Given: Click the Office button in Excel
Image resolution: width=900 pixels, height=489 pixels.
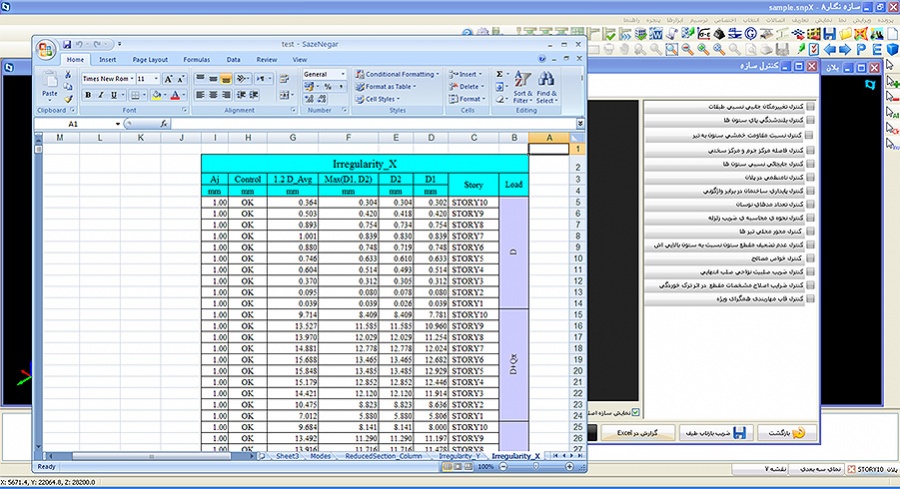Looking at the screenshot, I should click(48, 51).
